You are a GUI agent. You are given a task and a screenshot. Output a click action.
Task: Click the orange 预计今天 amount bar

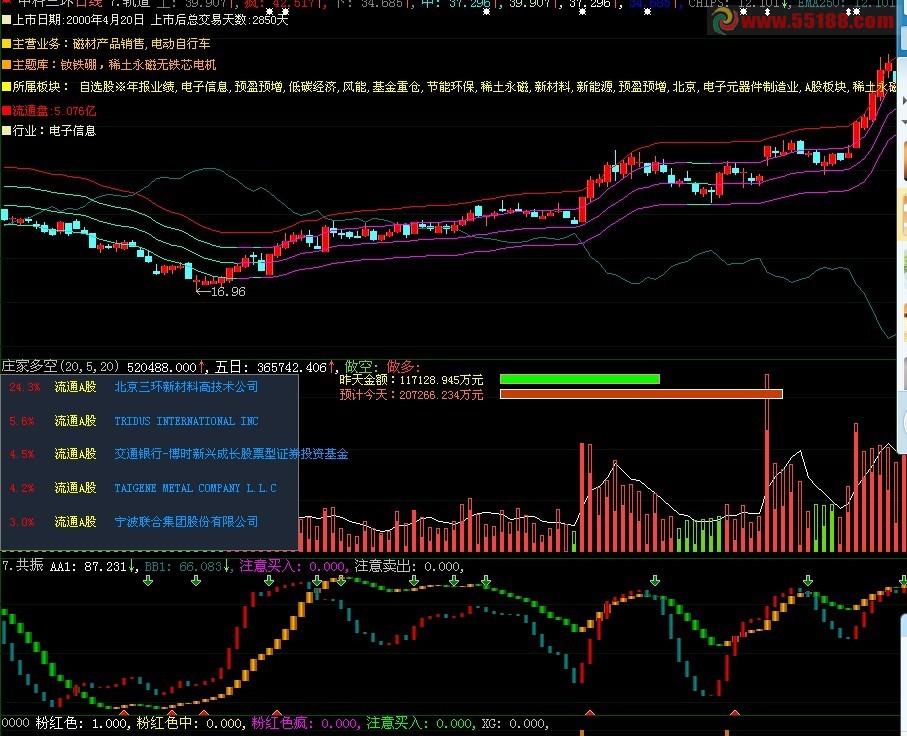click(641, 394)
